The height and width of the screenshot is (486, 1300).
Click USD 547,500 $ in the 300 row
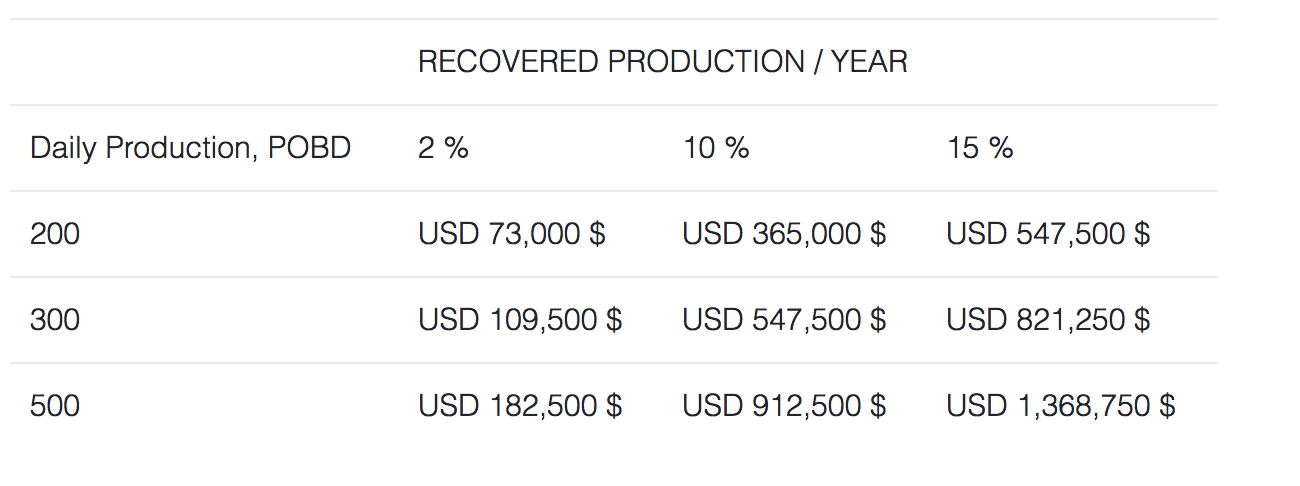pos(784,320)
